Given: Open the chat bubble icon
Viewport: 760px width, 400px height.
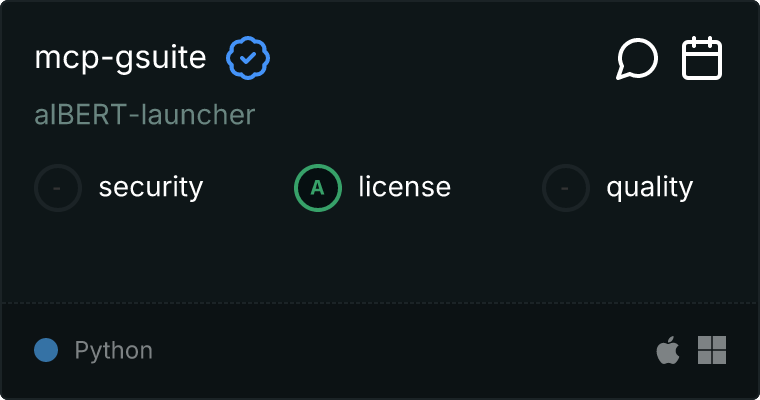Looking at the screenshot, I should [637, 59].
